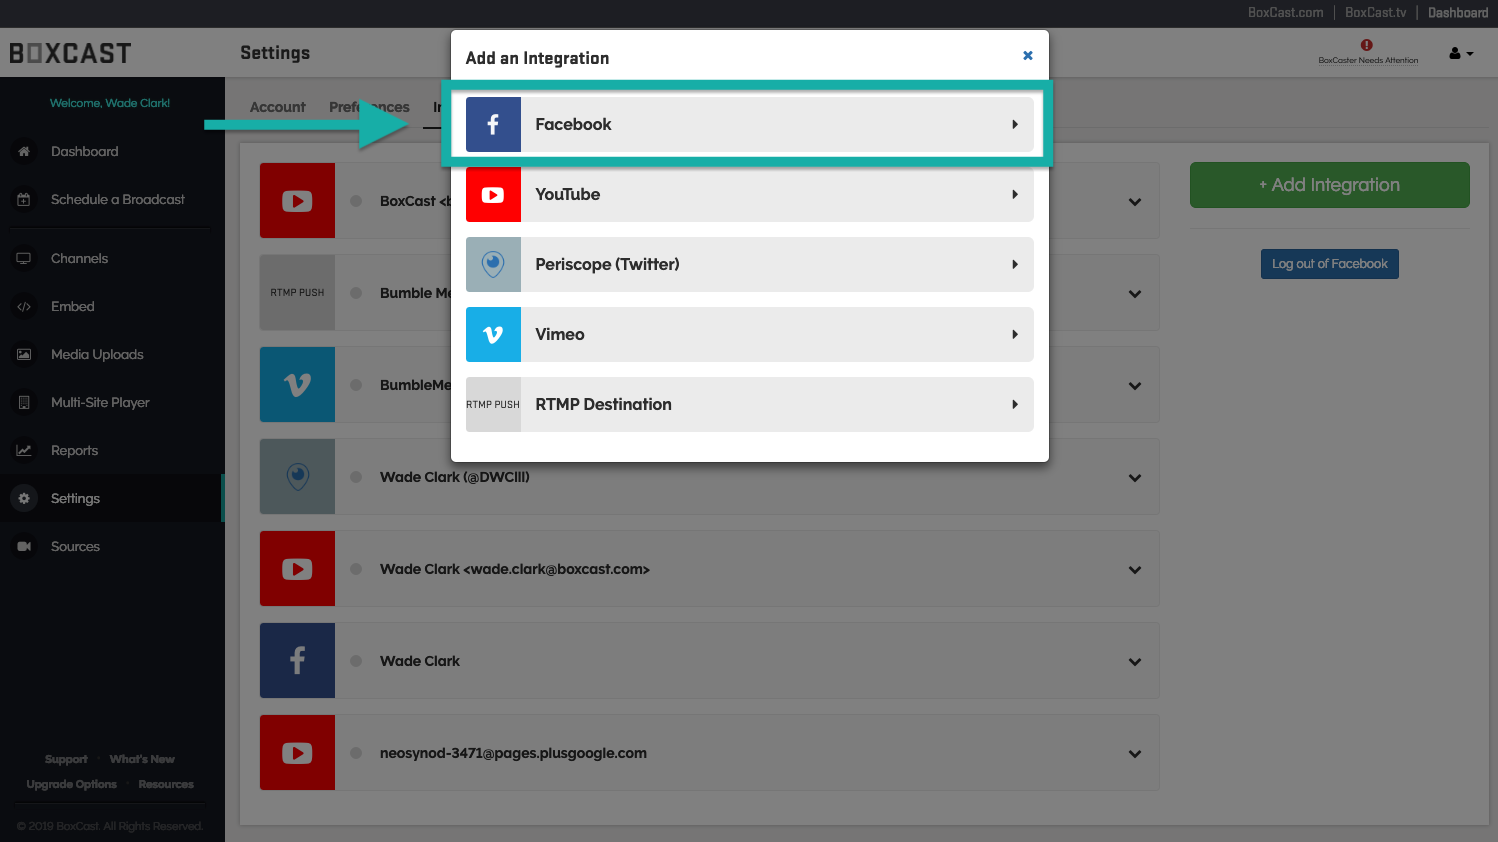The height and width of the screenshot is (842, 1498).
Task: Click the Media Uploads image icon
Action: 24,354
